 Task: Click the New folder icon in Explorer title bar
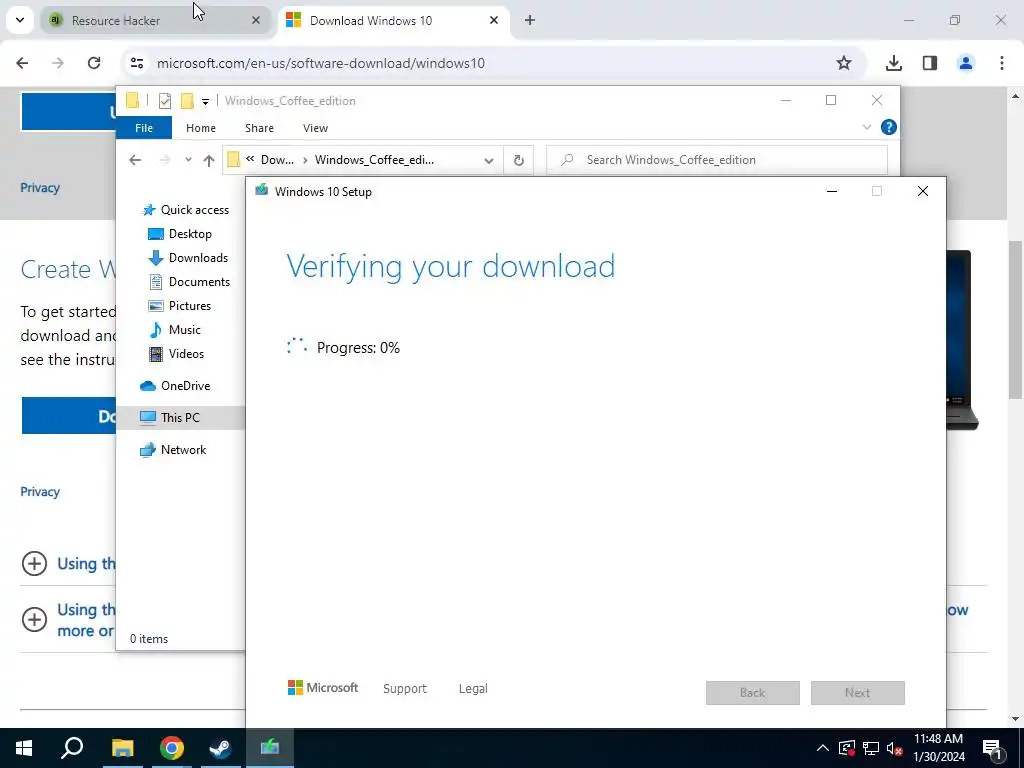187,101
